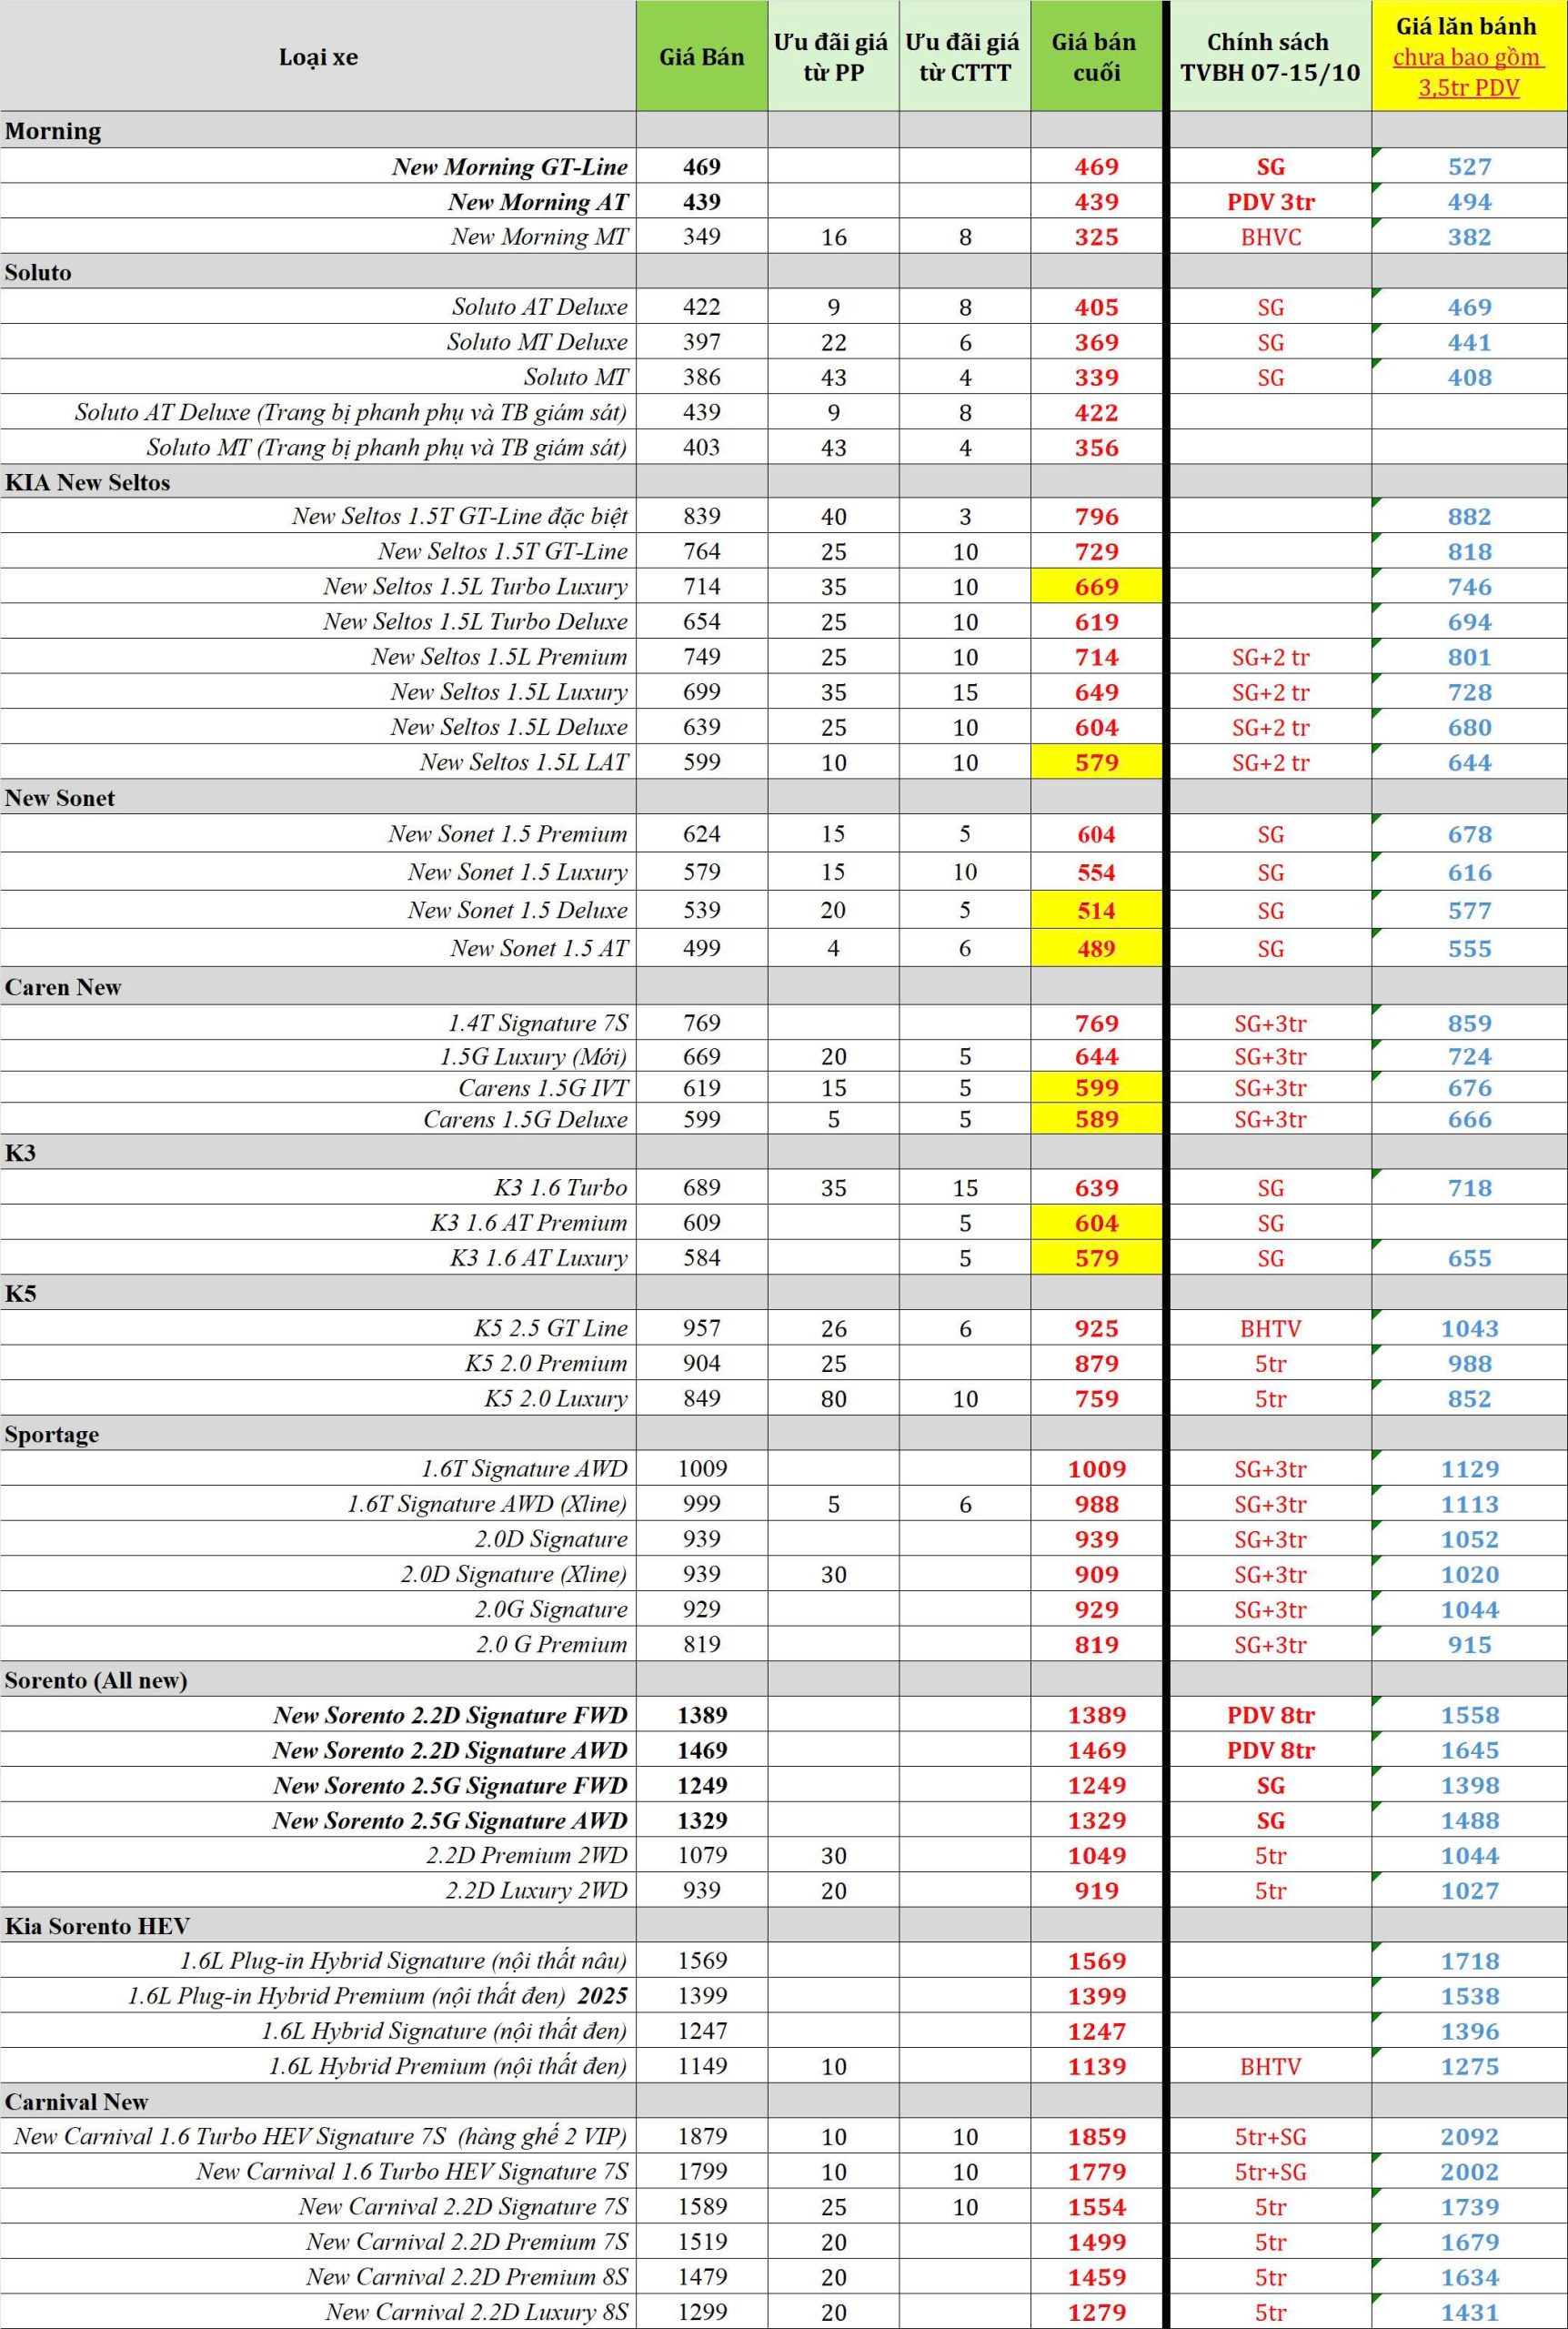This screenshot has height=2329, width=1568.
Task: Click the "Morning" section header row
Action: pyautogui.click(x=53, y=131)
